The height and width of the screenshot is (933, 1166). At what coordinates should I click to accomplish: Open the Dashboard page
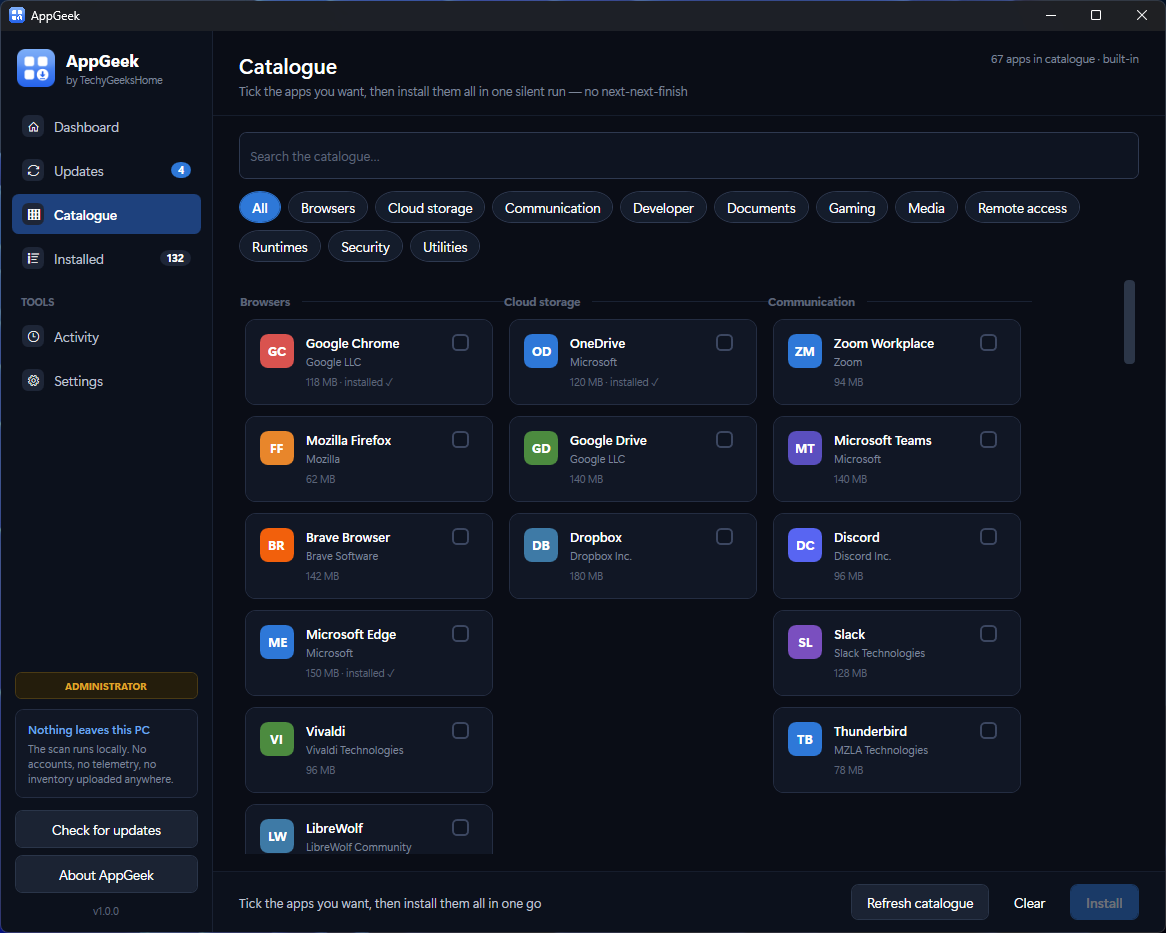pos(106,127)
